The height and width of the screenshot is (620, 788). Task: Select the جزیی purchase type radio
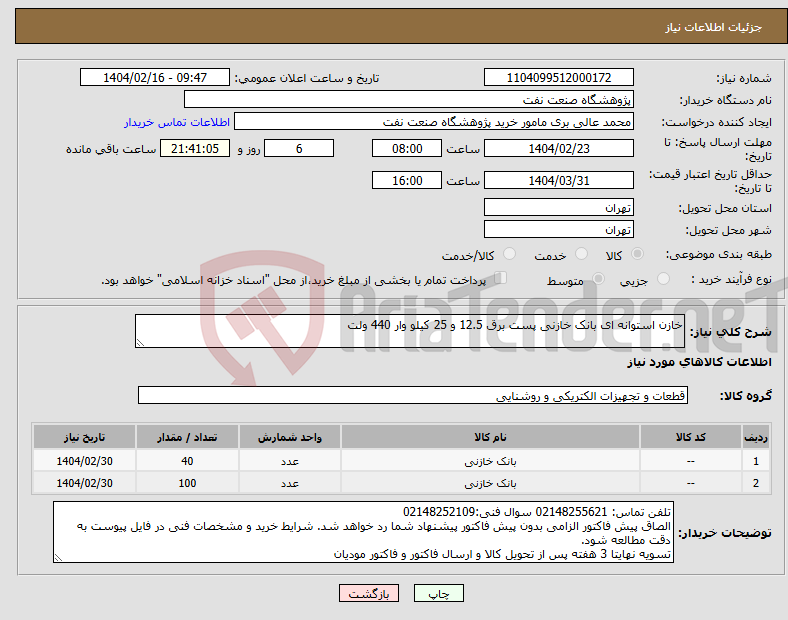point(663,278)
